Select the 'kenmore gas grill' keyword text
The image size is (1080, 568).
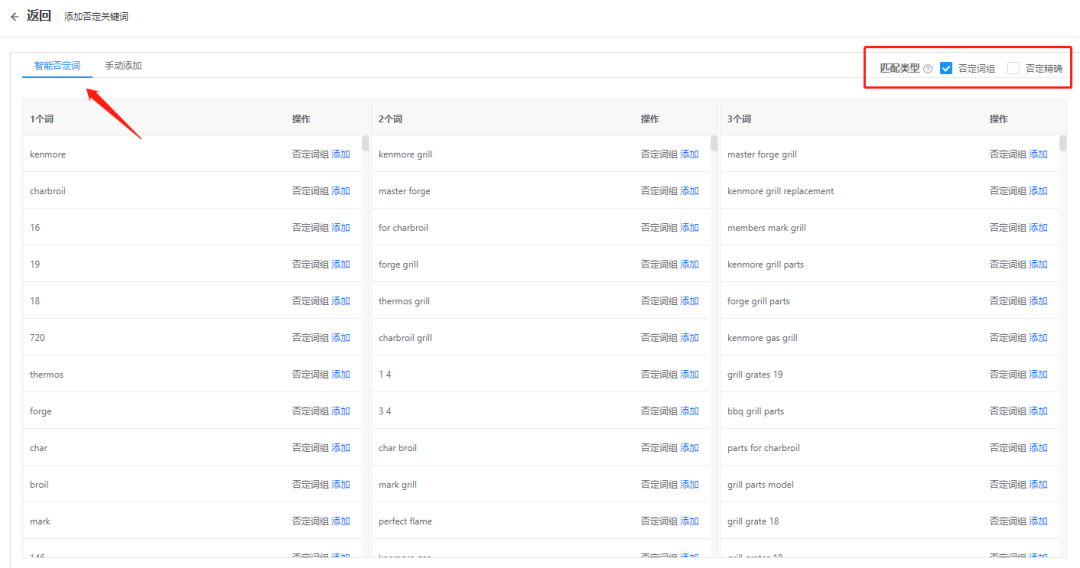click(x=762, y=337)
